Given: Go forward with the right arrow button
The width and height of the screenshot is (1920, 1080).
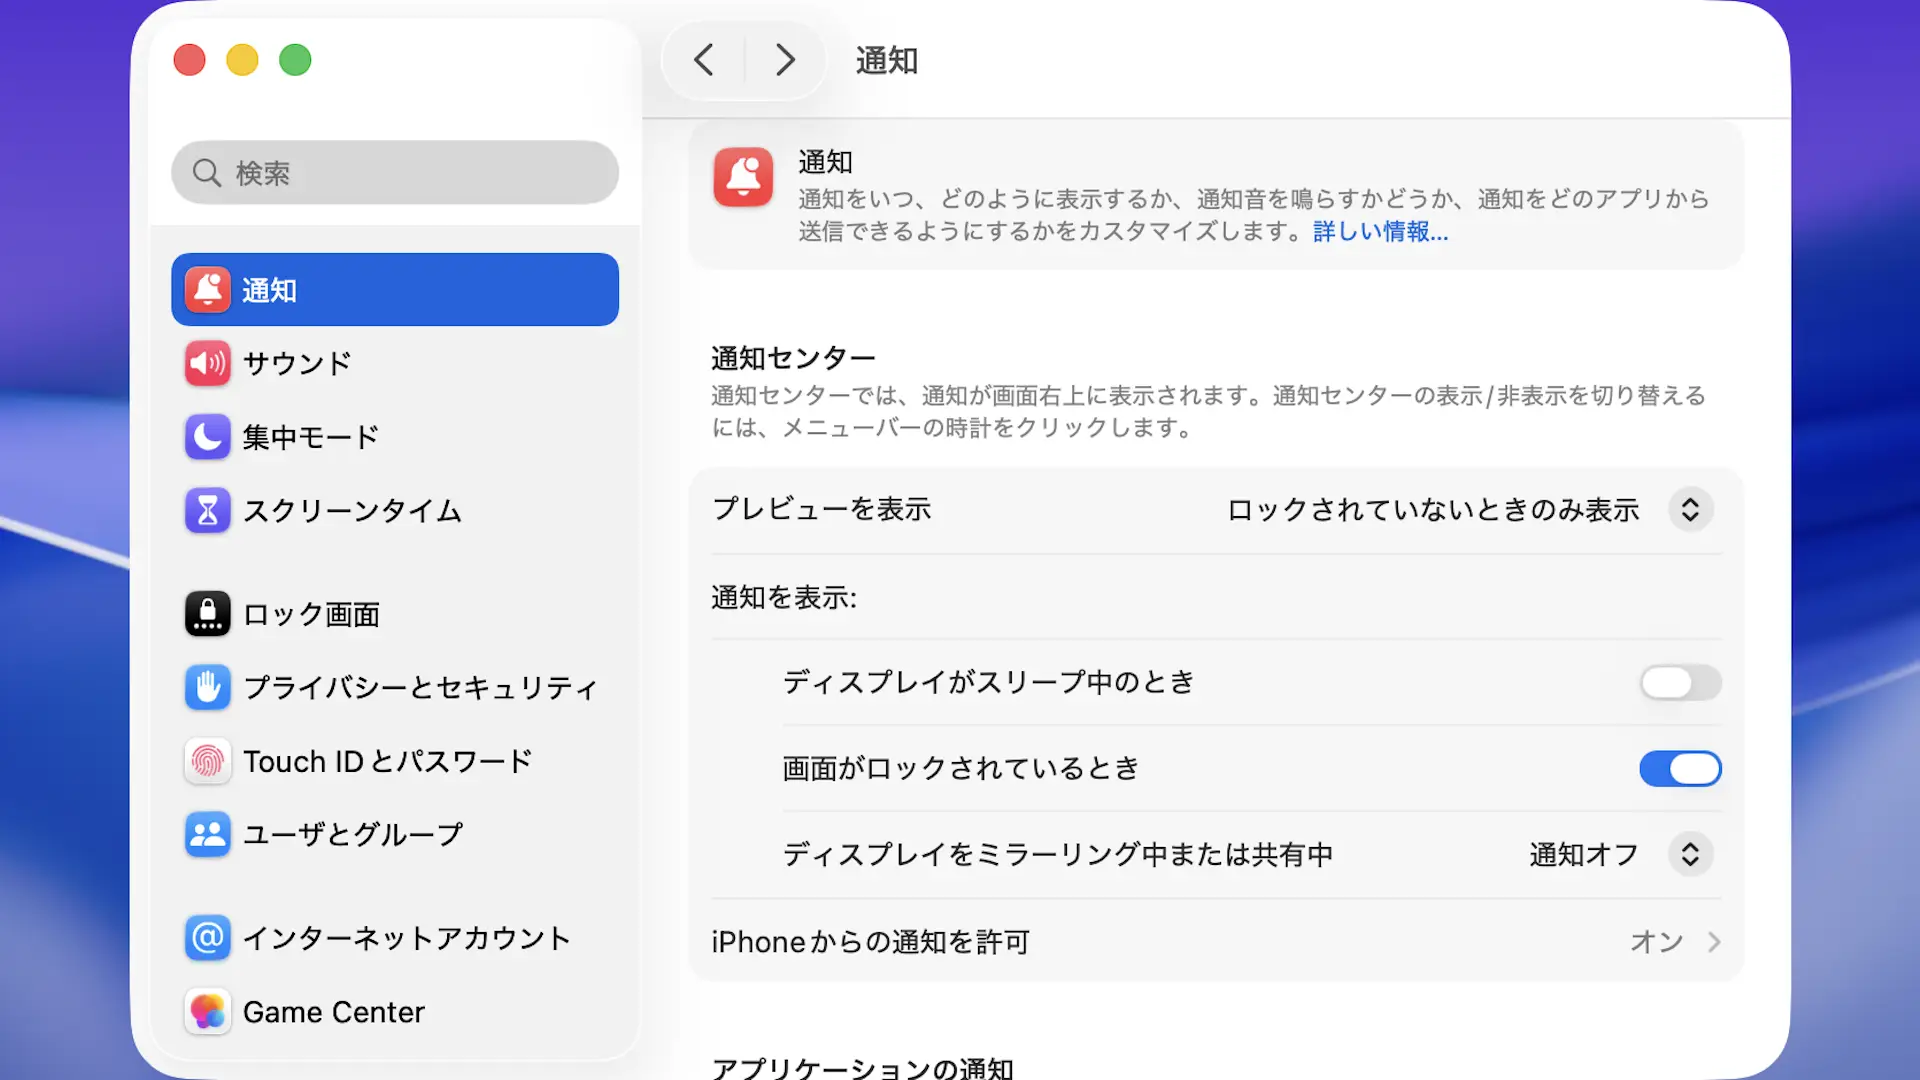Looking at the screenshot, I should click(x=785, y=60).
